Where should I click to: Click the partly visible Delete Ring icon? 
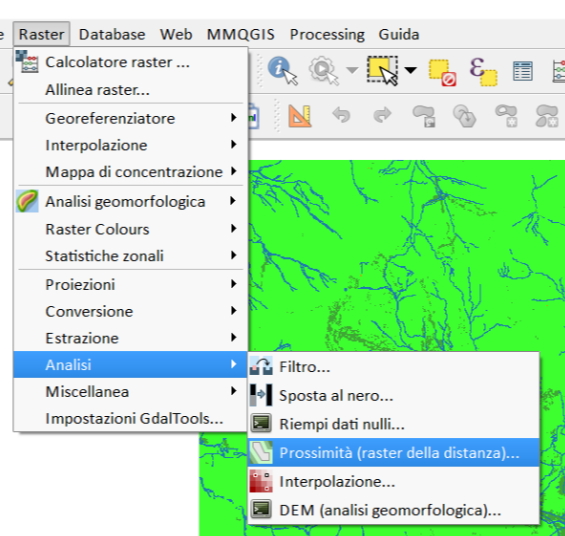(548, 116)
